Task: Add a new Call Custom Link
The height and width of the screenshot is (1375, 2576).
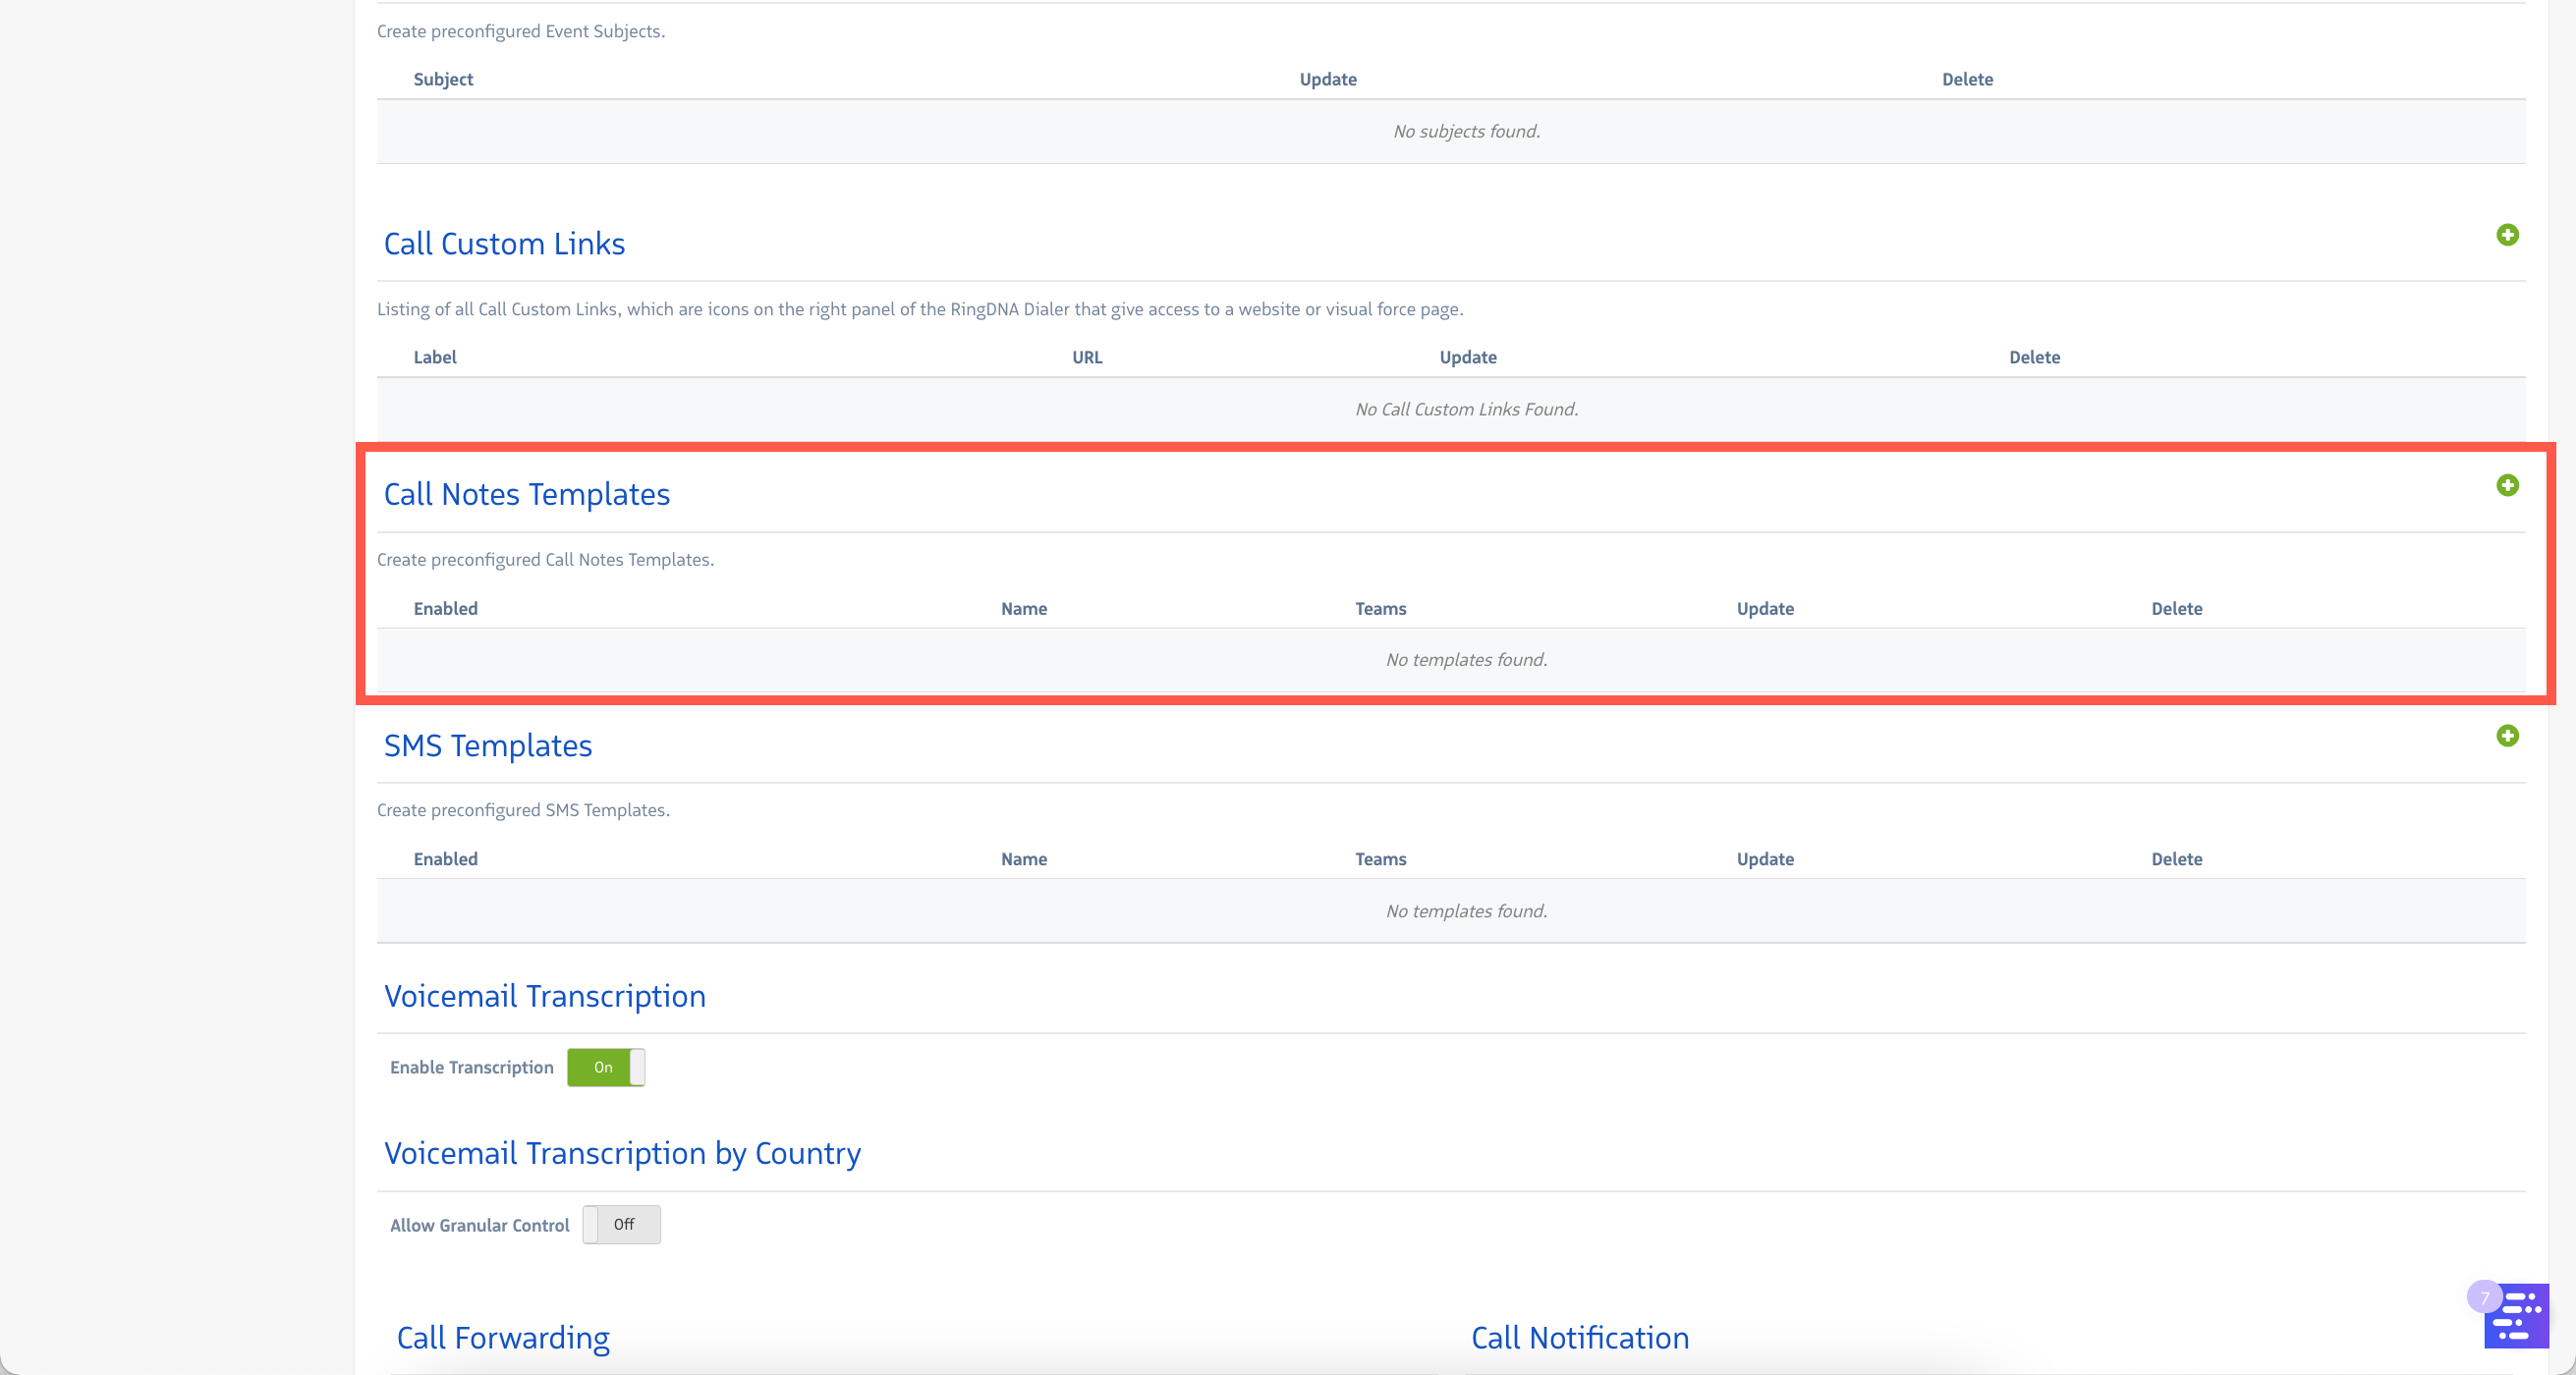Action: click(2507, 235)
